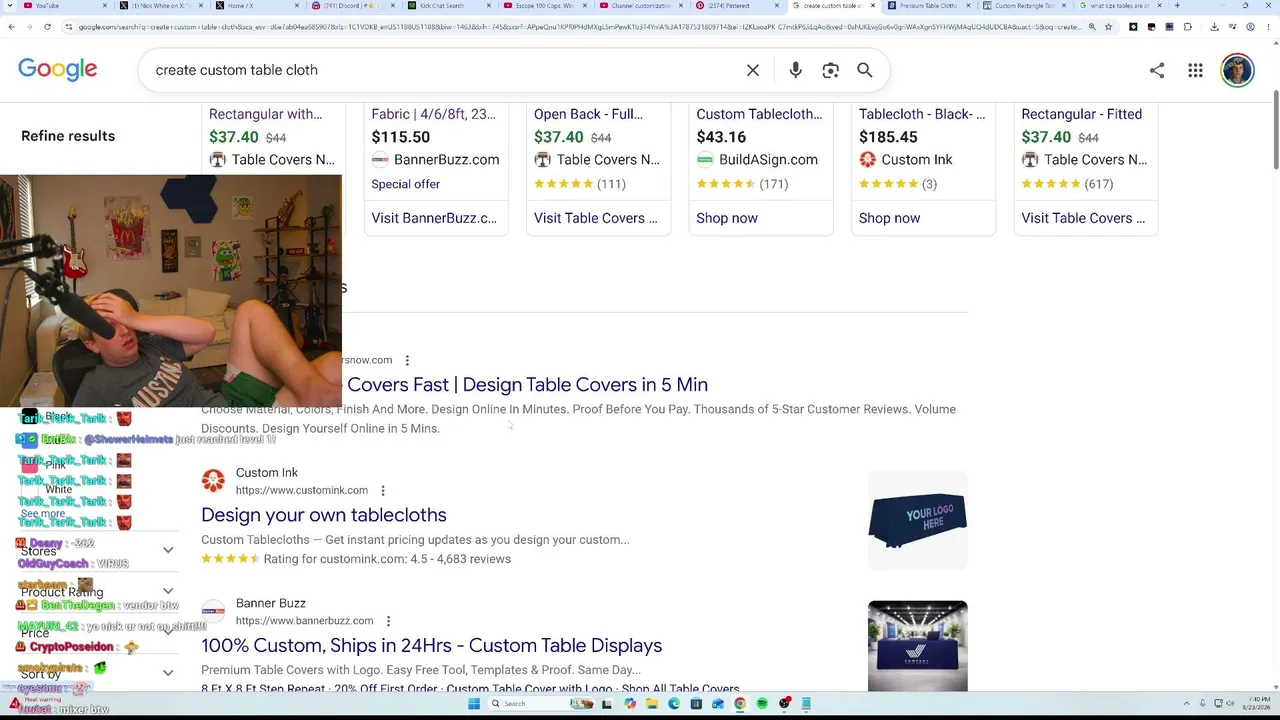Expand the Sort by filter

coord(98,673)
